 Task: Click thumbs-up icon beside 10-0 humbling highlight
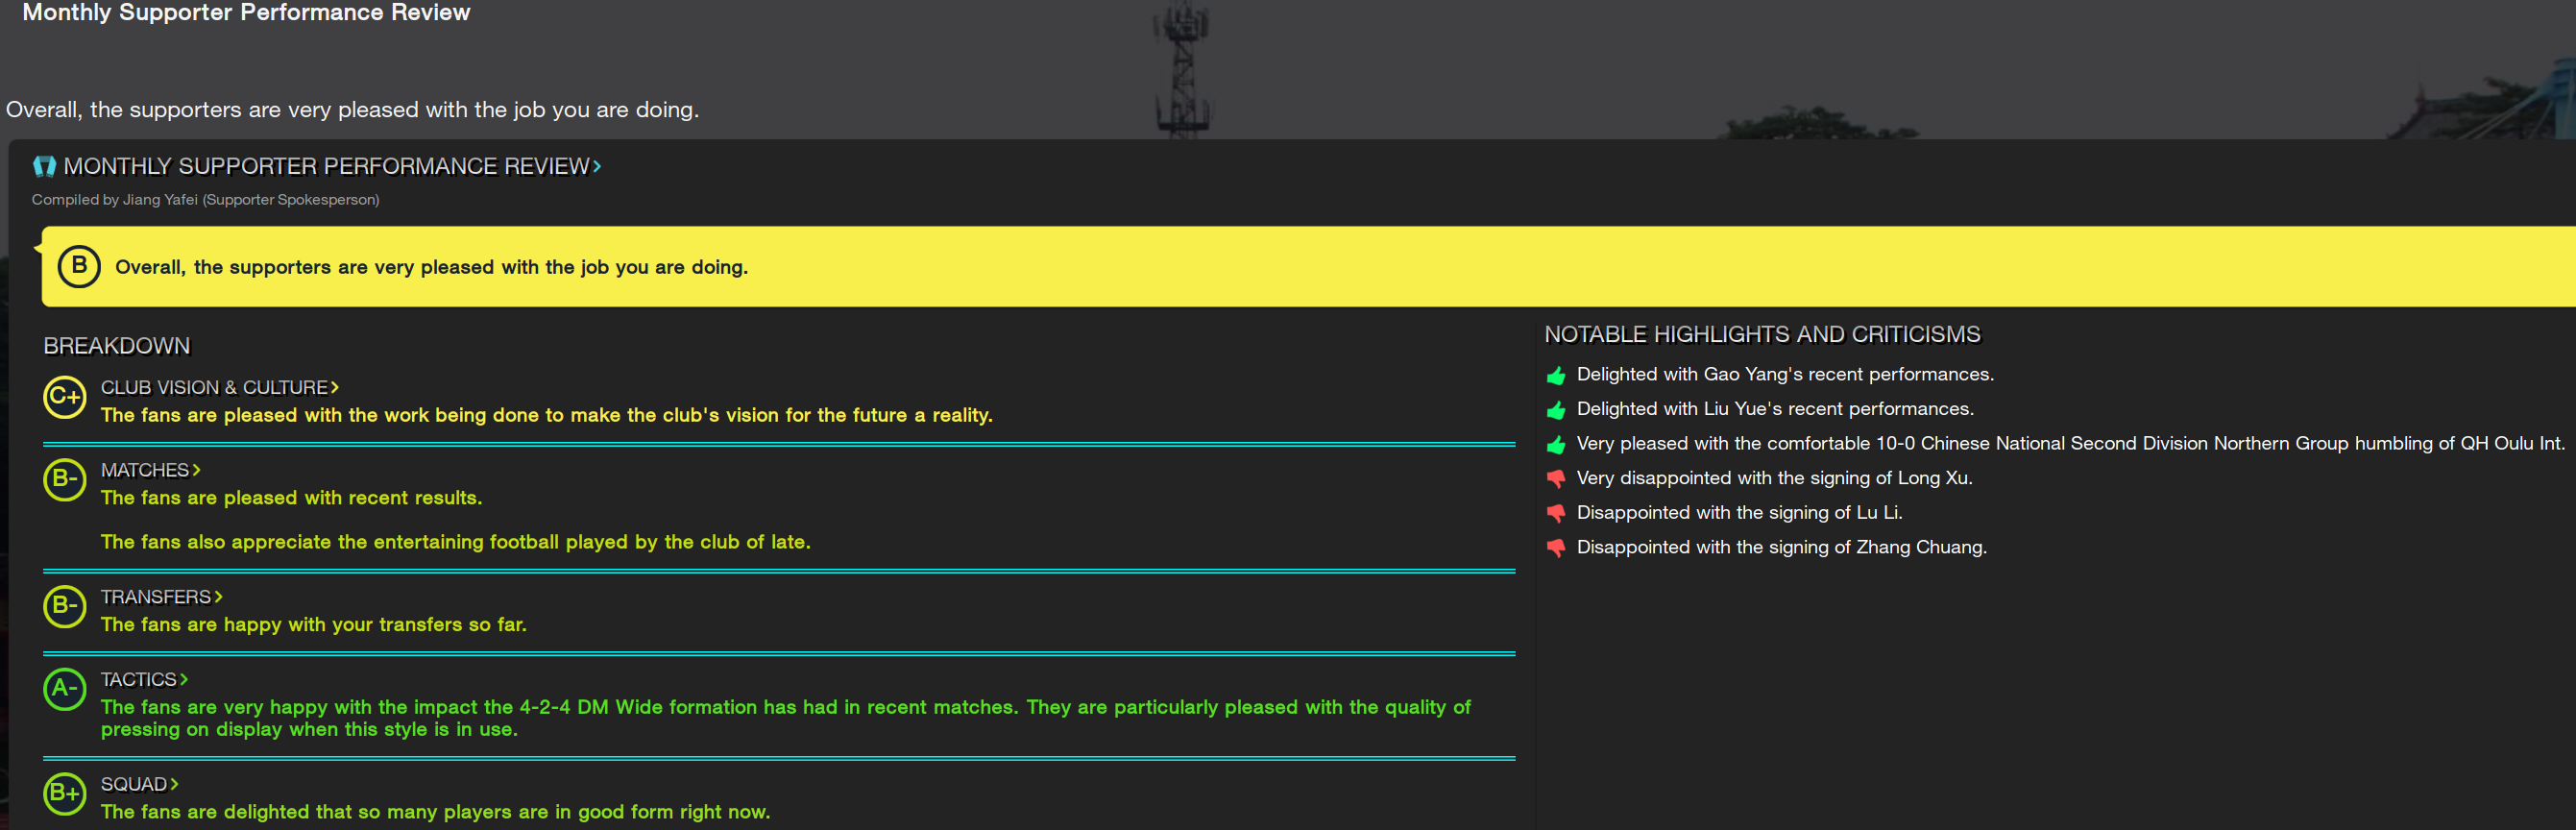1556,444
